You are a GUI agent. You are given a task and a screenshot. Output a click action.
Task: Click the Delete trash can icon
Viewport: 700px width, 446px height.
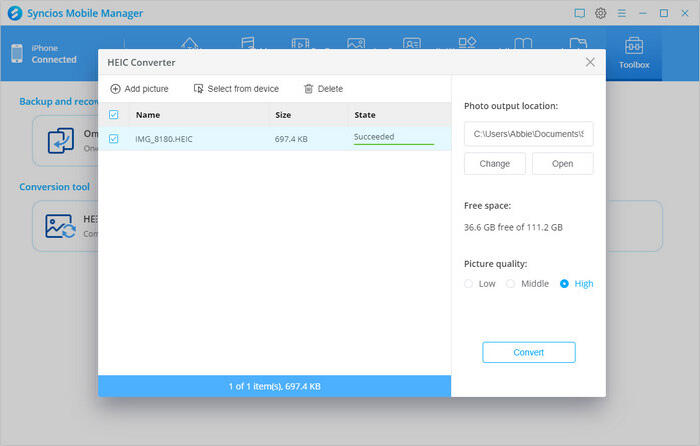pyautogui.click(x=308, y=89)
